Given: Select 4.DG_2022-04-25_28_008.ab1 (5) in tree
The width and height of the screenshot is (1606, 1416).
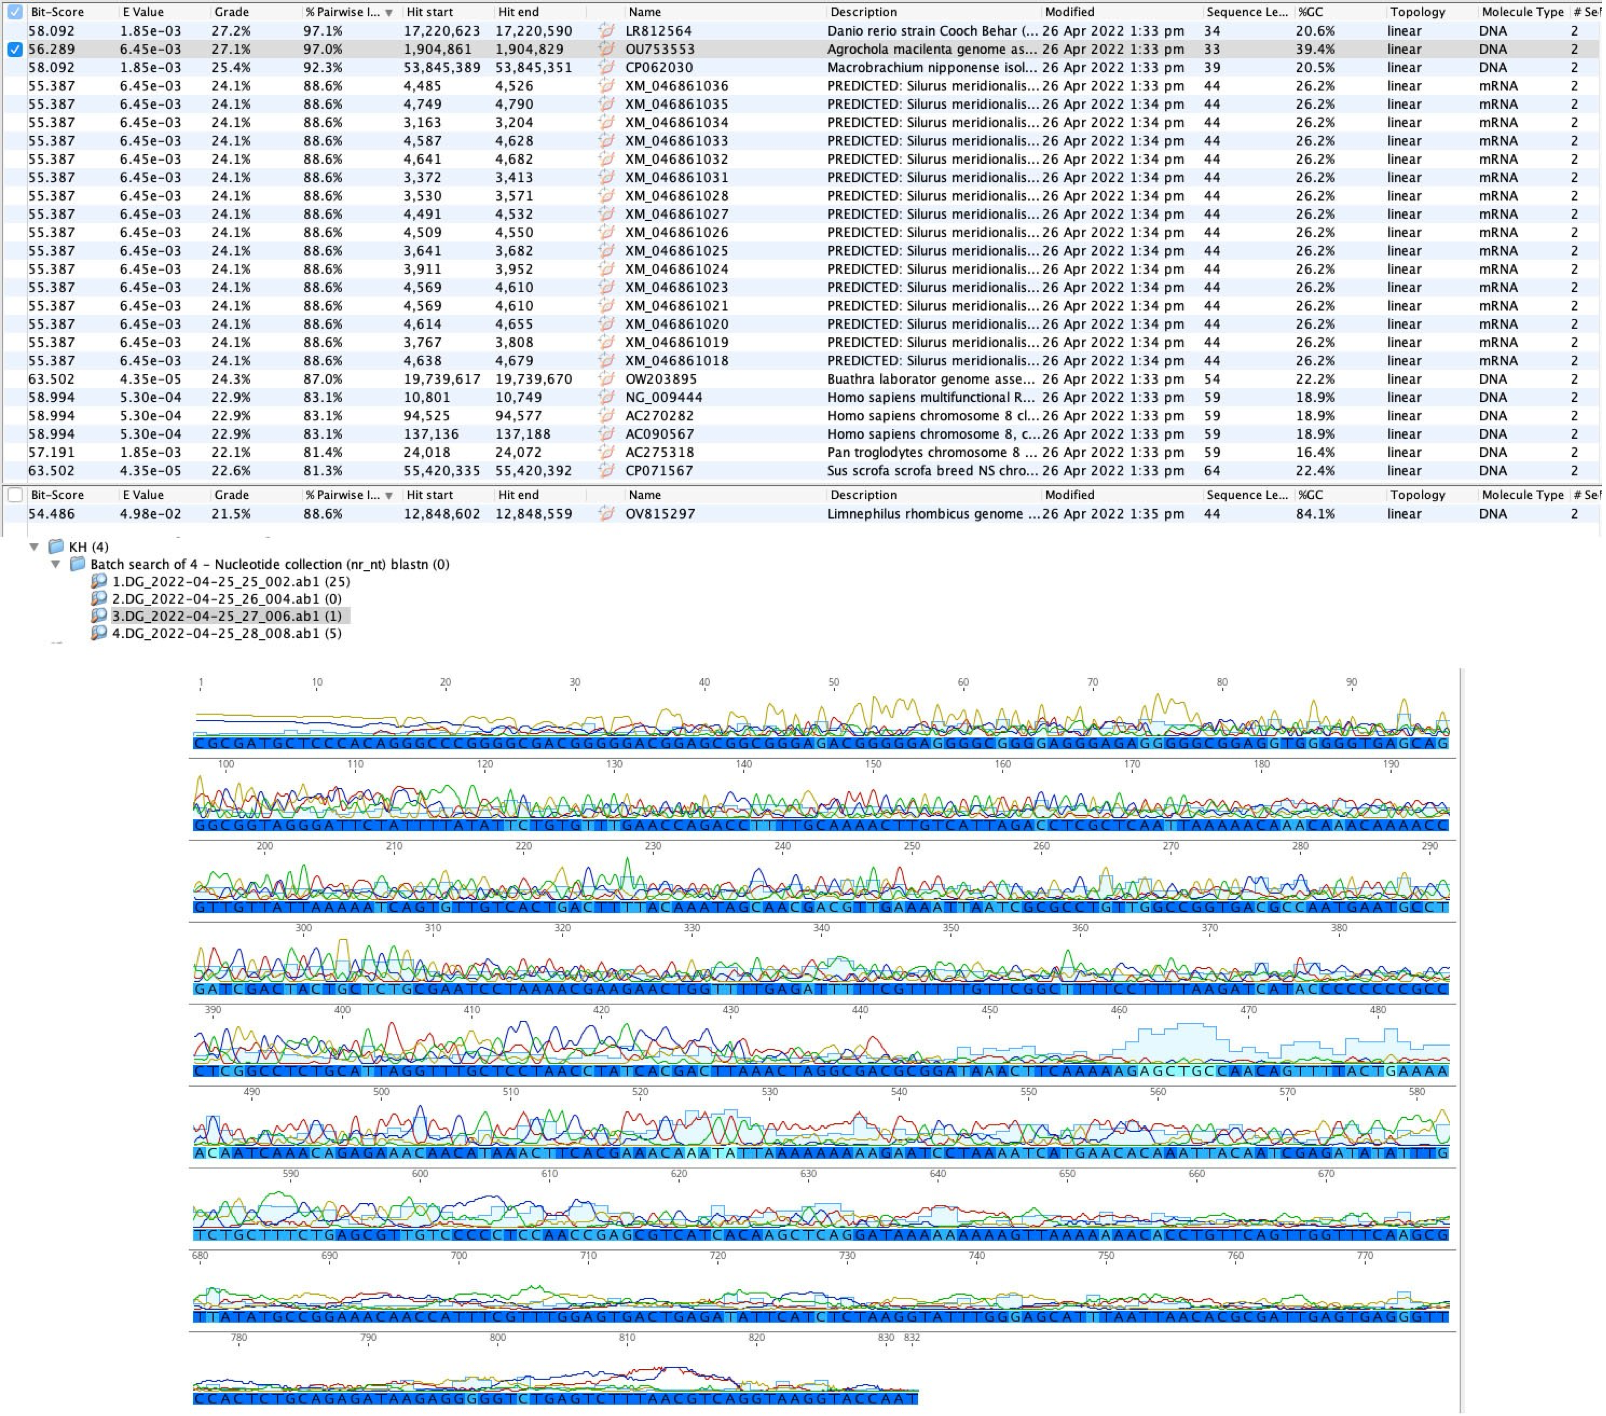Looking at the screenshot, I should click(x=216, y=634).
